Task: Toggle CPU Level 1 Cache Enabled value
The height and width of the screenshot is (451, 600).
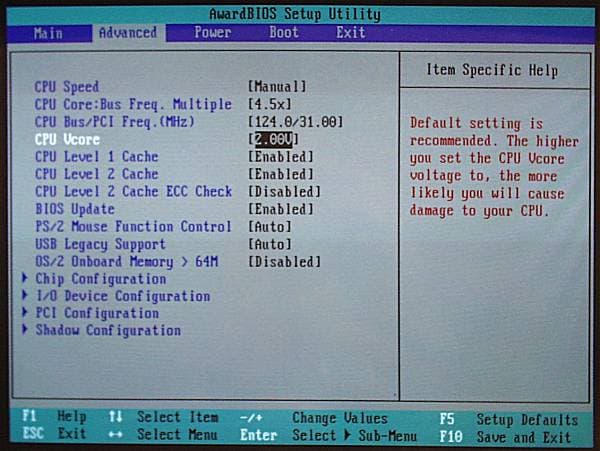Action: tap(281, 157)
